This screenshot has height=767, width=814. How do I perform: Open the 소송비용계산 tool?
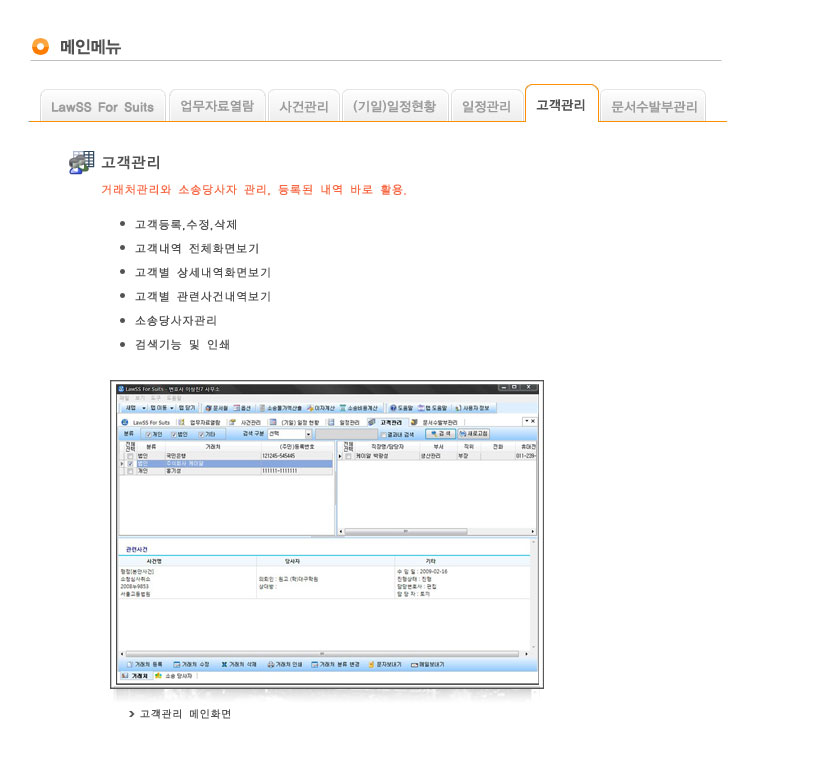(359, 408)
